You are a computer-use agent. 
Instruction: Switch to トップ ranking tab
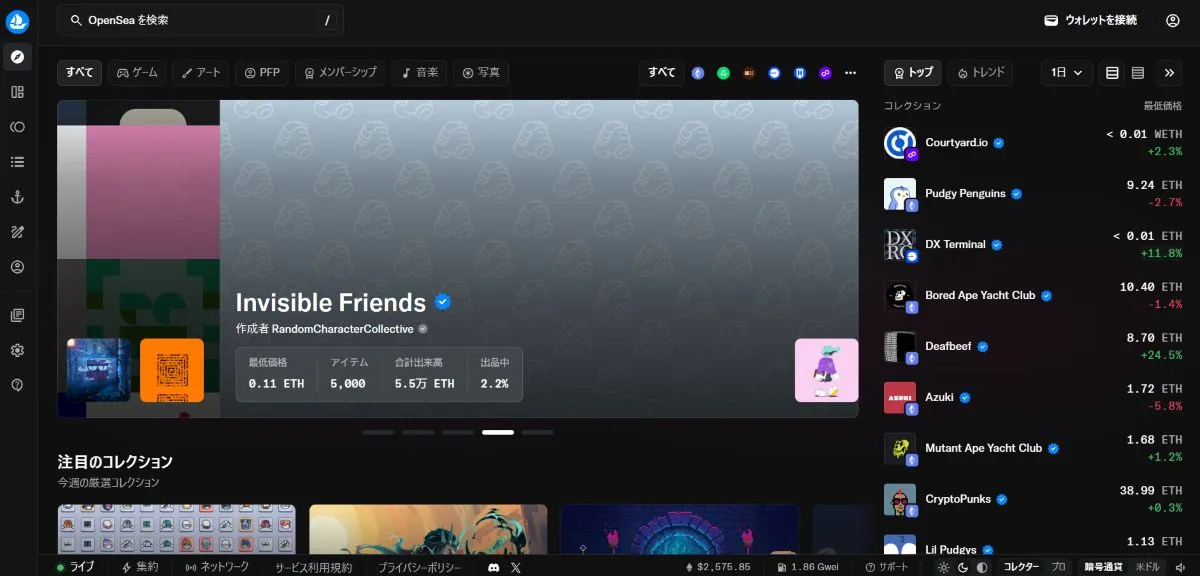pos(913,73)
